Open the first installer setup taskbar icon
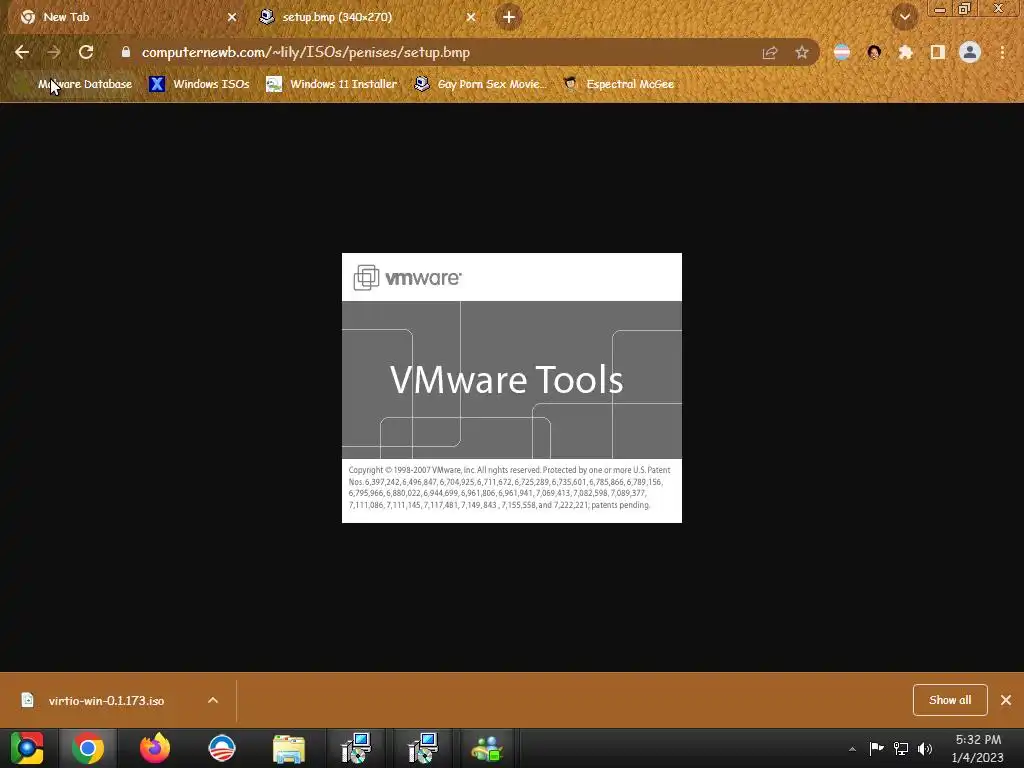 click(x=356, y=748)
